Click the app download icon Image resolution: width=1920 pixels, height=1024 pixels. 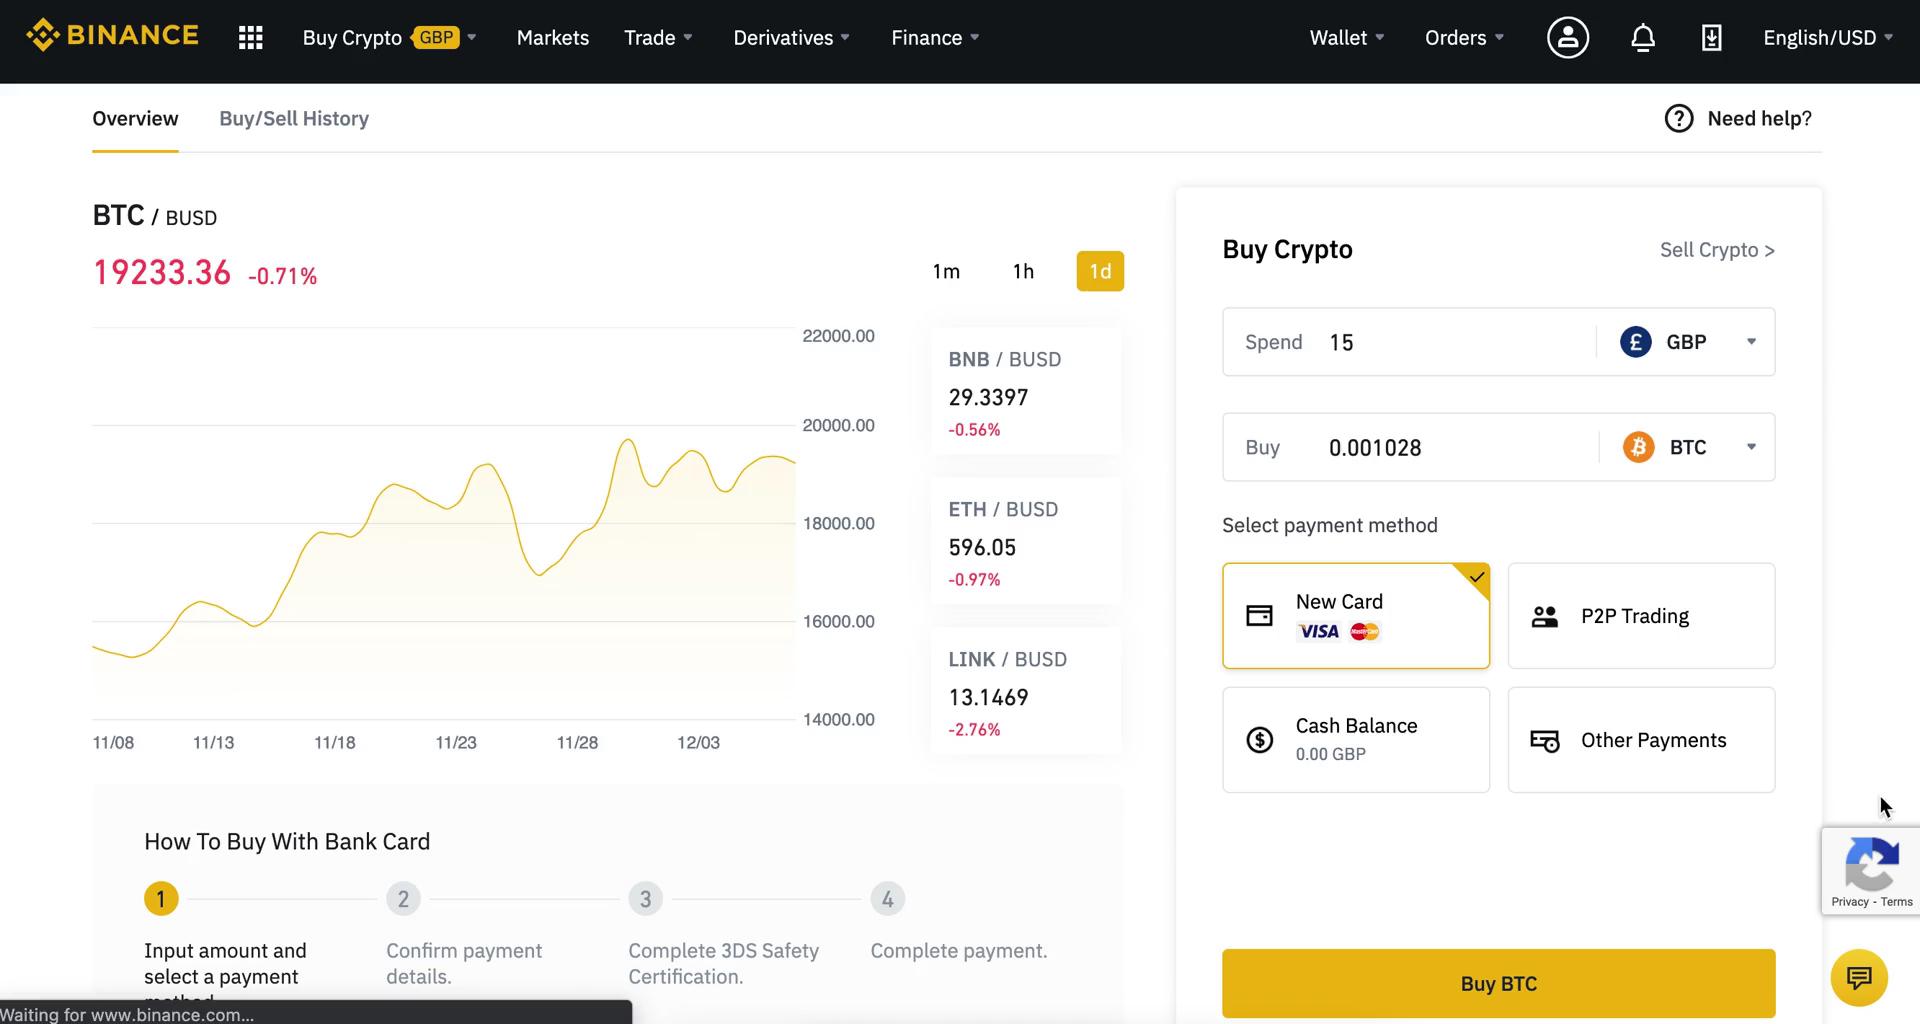1712,38
